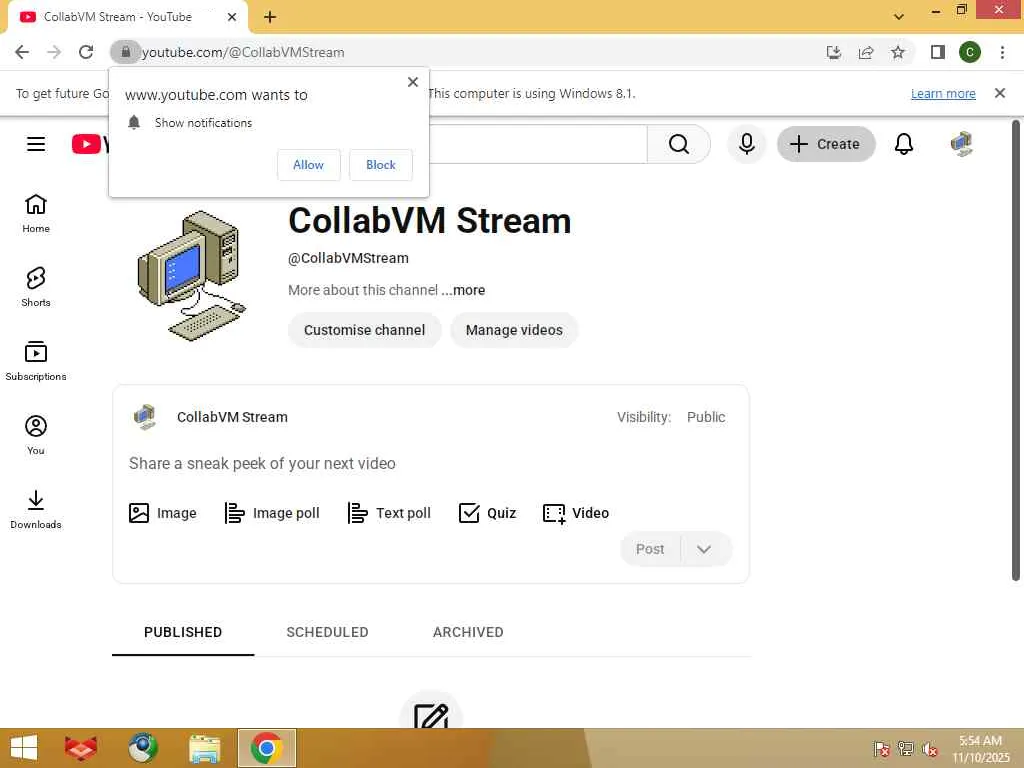
Task: Click the Post button
Action: pos(650,549)
